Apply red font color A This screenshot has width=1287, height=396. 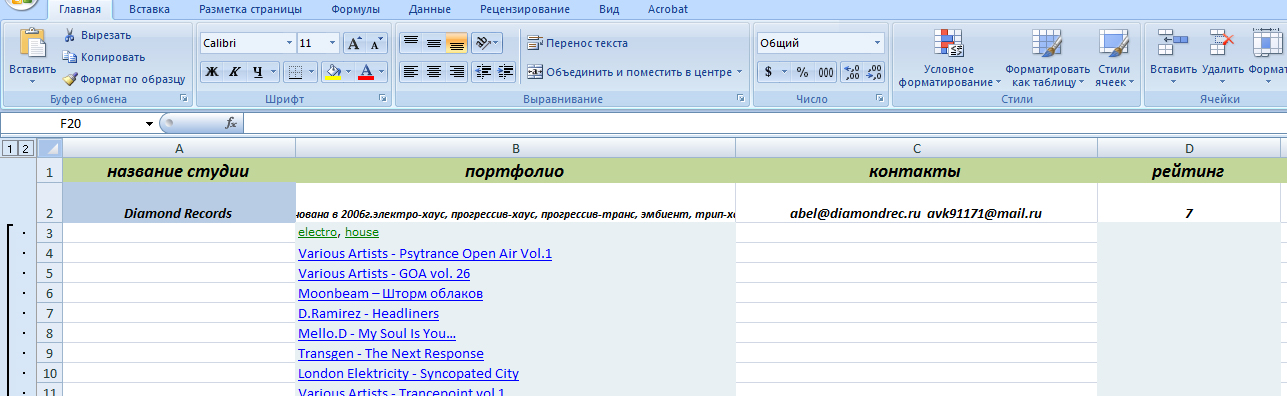[x=366, y=72]
